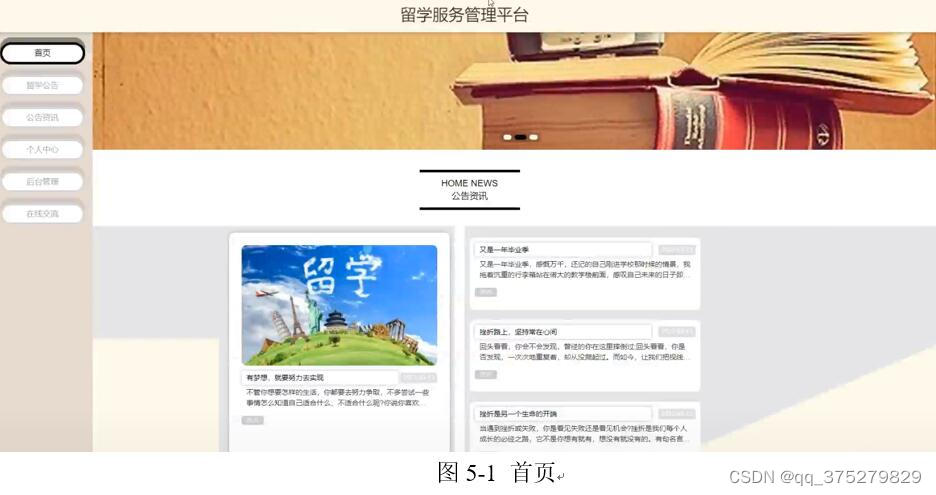Screen dimensions: 936x495
Task: Click the gray tag below the 又是一年毕业季 excerpt
Action: (485, 292)
